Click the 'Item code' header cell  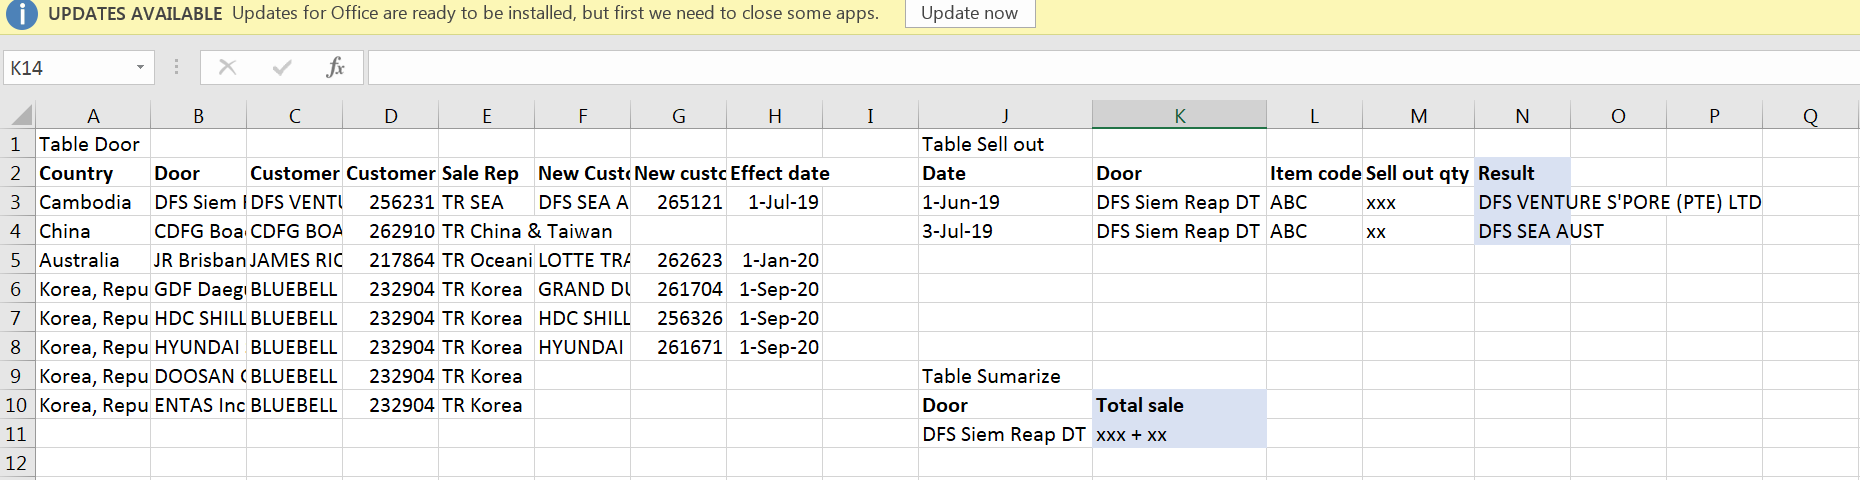(1314, 173)
